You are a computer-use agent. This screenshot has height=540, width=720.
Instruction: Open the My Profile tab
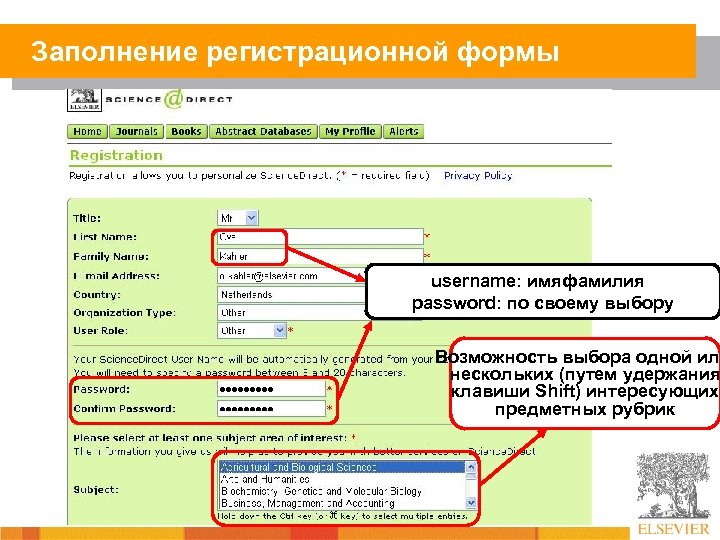(x=350, y=131)
